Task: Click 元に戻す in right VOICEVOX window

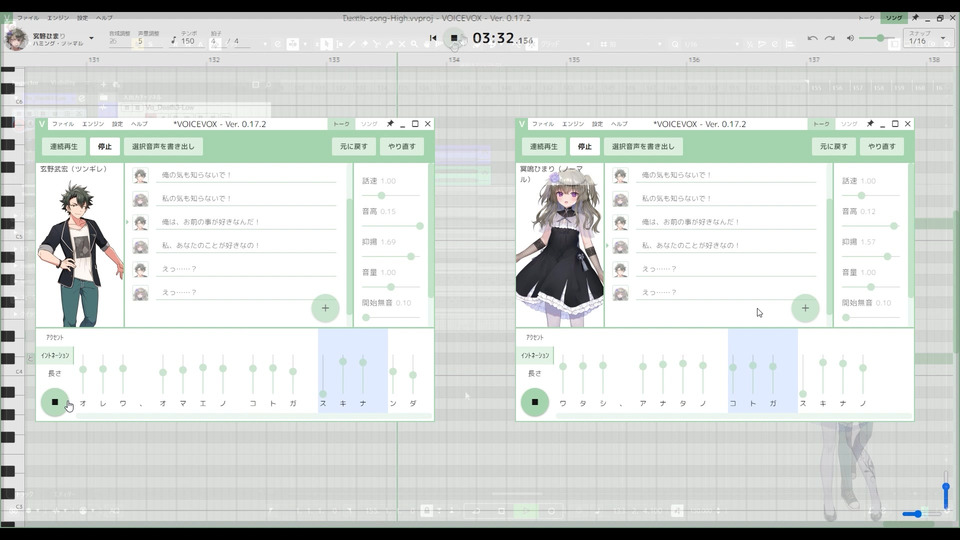Action: pos(833,146)
